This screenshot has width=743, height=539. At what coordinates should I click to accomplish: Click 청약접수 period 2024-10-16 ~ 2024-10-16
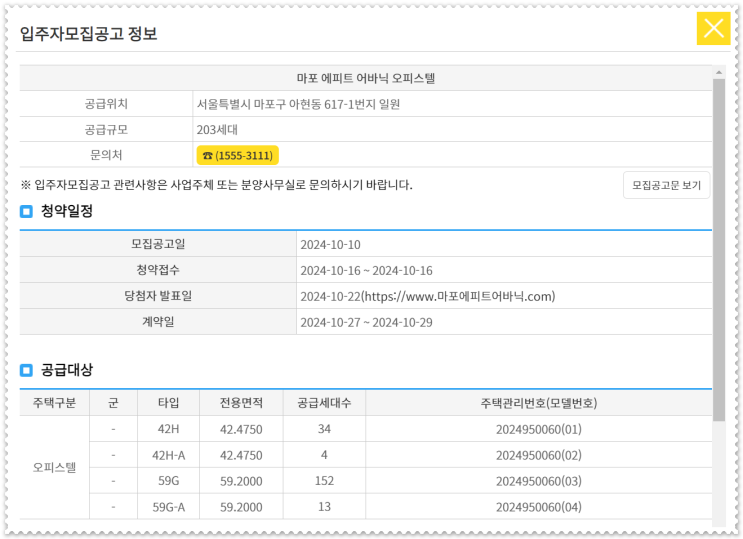click(x=366, y=271)
